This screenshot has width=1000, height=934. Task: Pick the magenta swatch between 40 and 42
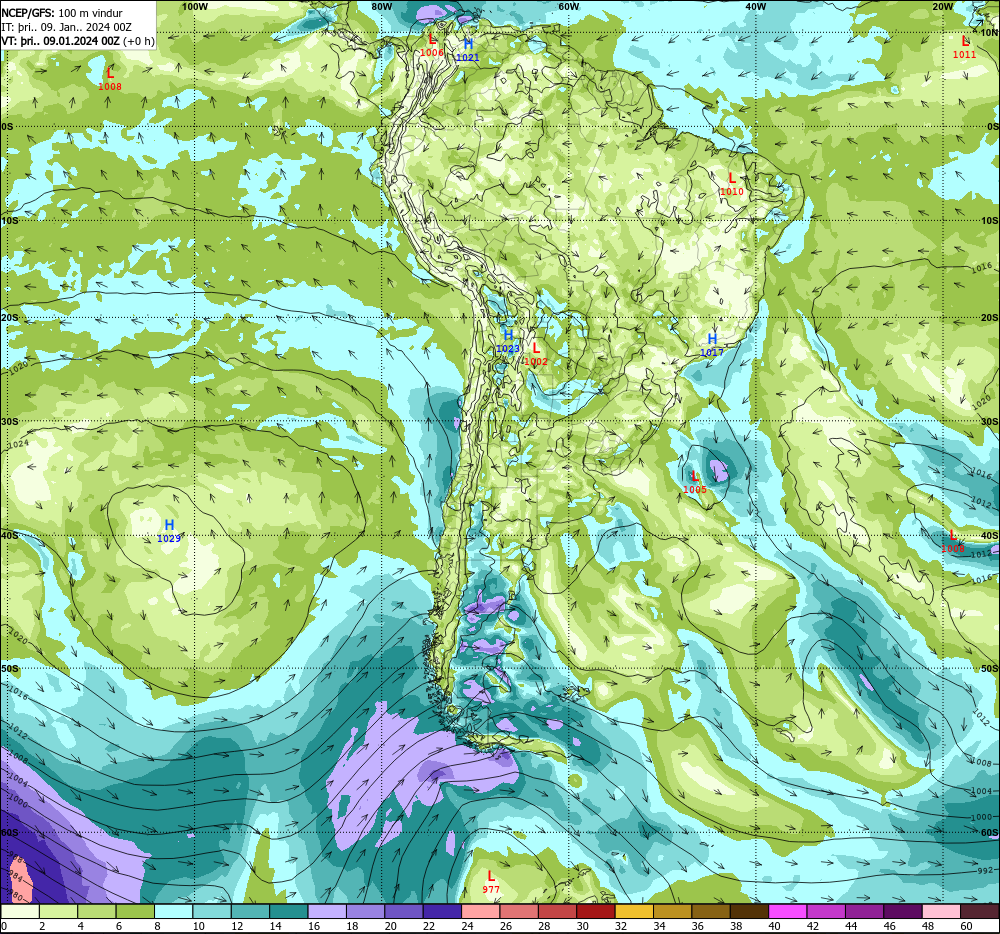tap(788, 912)
